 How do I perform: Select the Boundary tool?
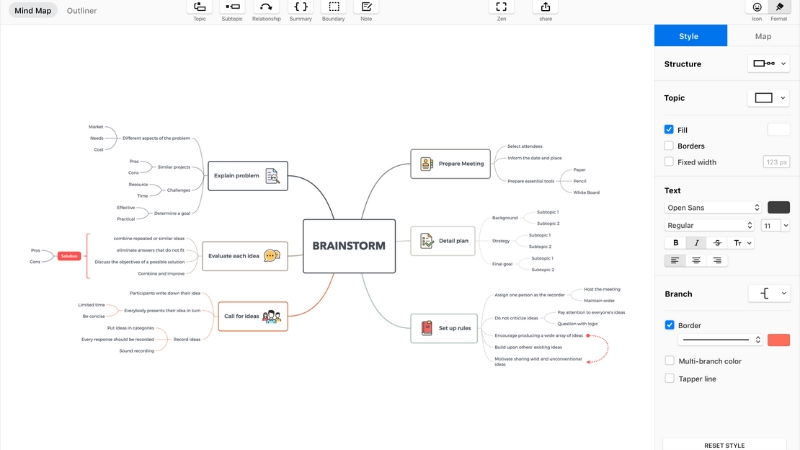click(334, 8)
